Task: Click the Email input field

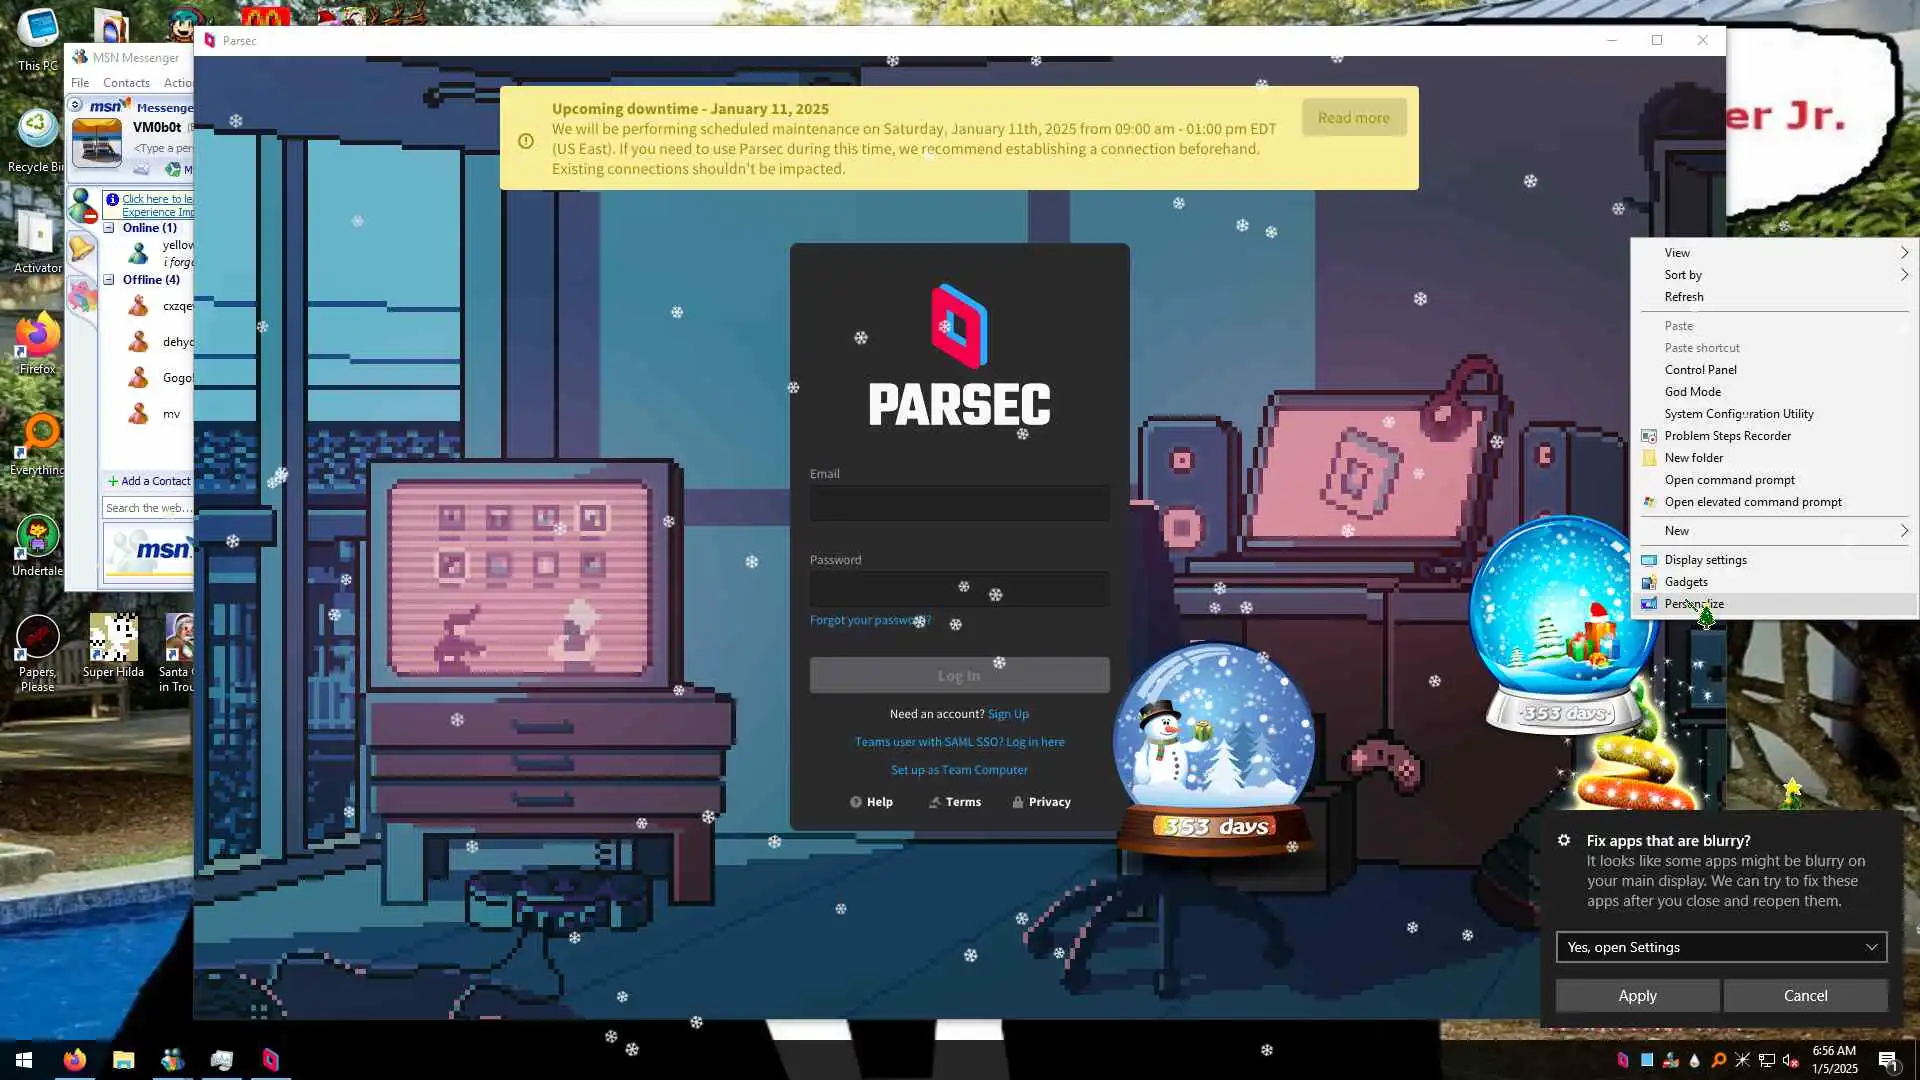Action: click(x=959, y=503)
